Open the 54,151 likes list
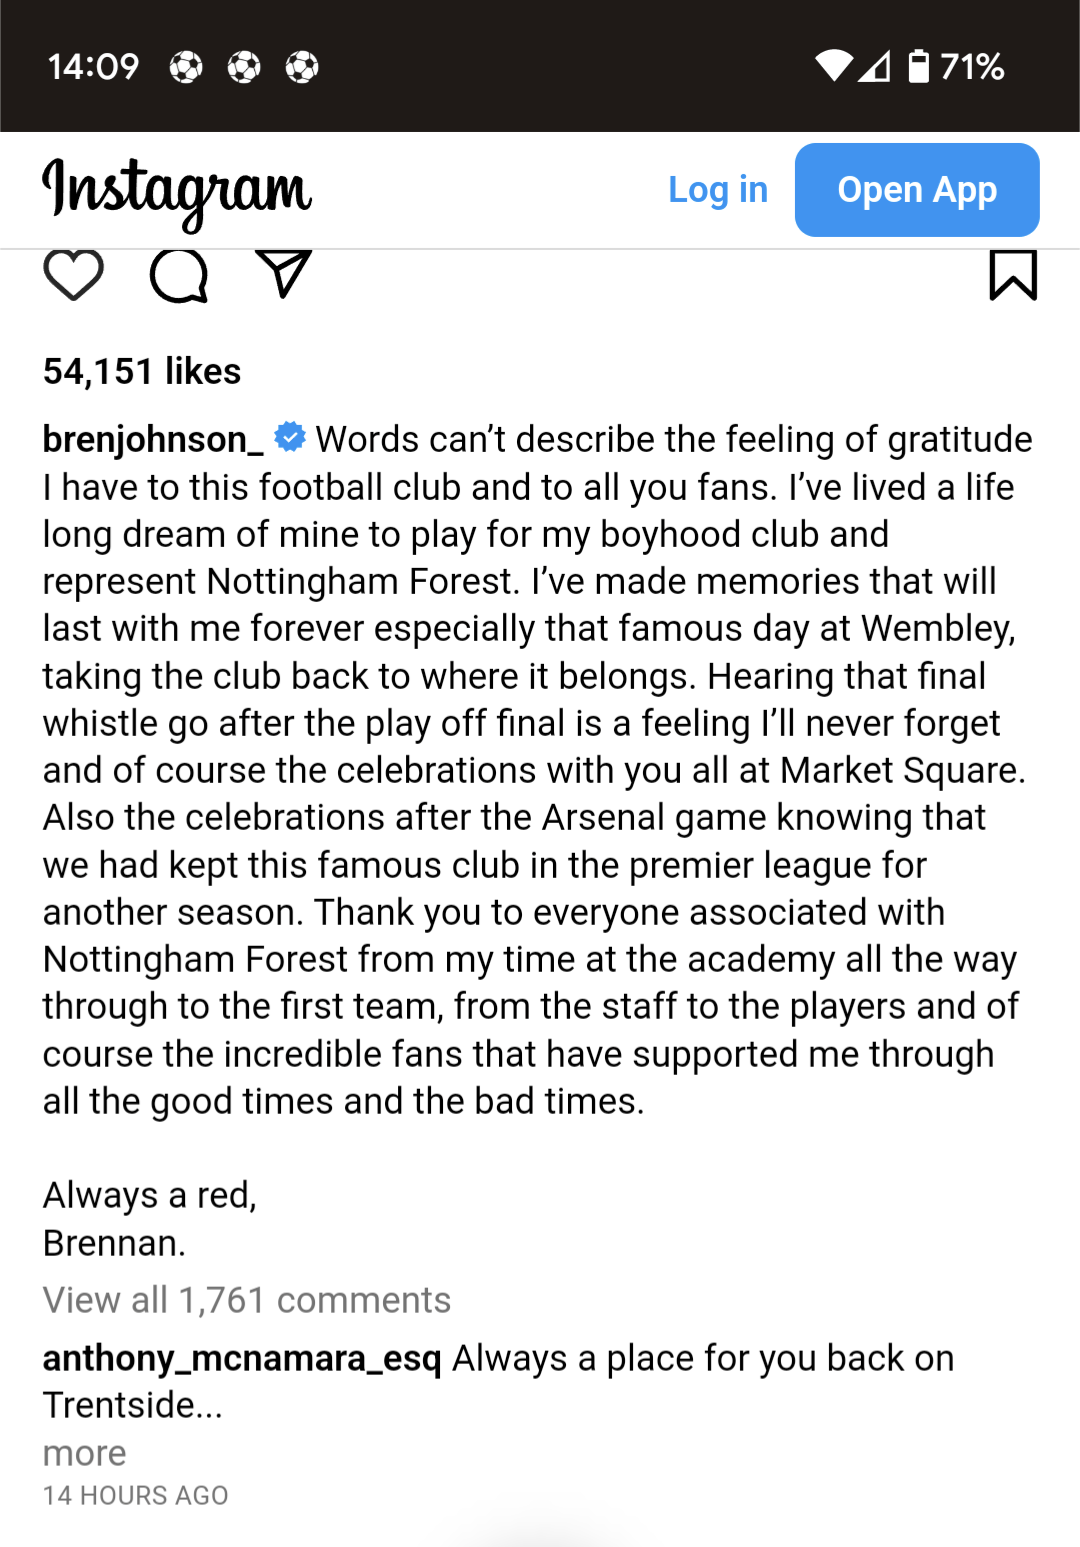 coord(142,371)
